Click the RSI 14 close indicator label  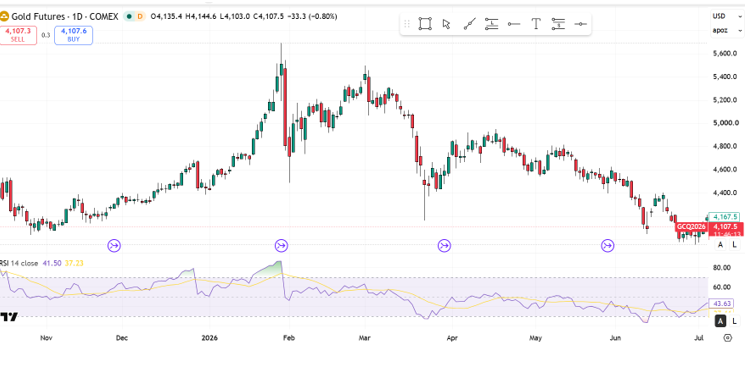[19, 263]
